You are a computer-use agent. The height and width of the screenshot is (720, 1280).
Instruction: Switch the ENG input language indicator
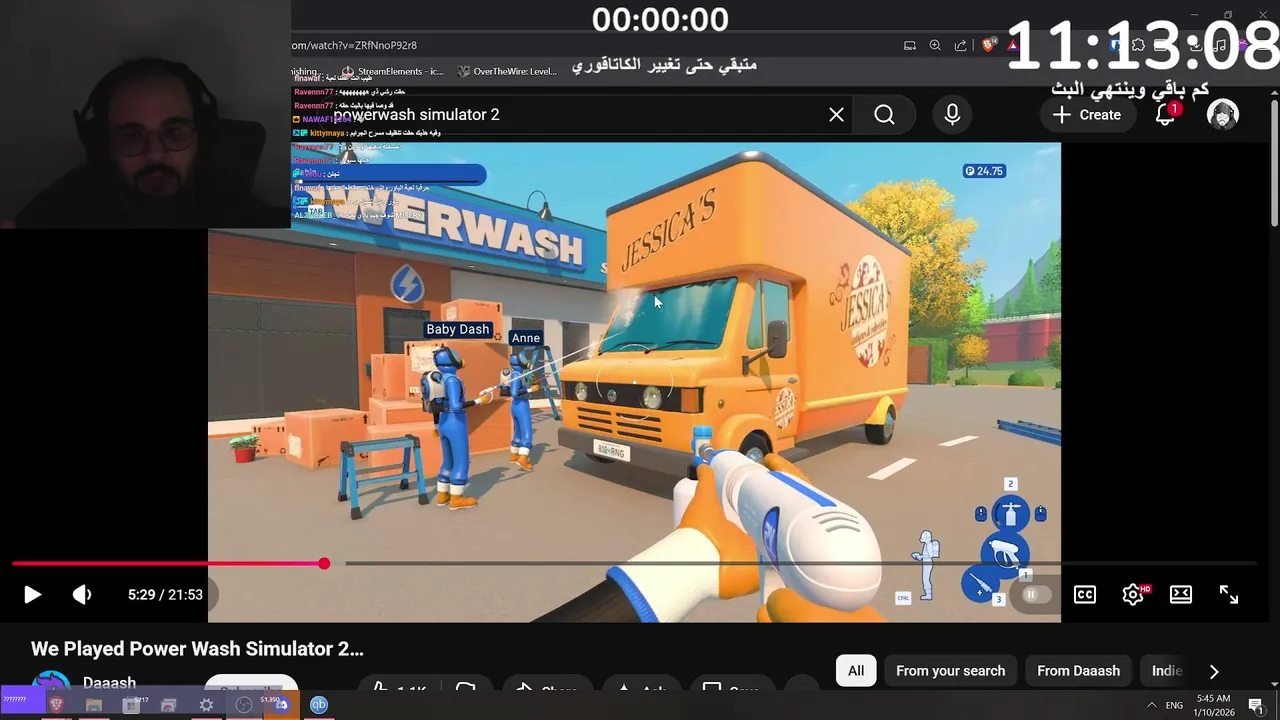coord(1174,705)
